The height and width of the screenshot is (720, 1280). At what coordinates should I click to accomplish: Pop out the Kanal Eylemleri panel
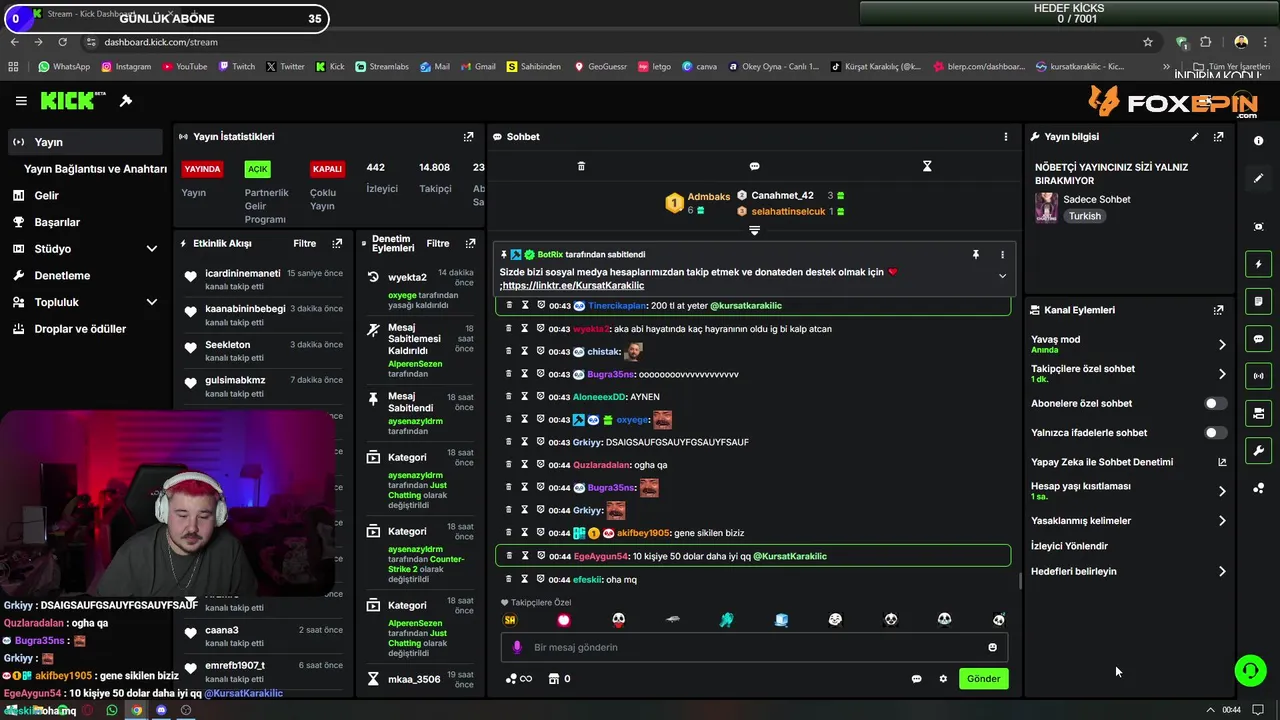(x=1218, y=310)
